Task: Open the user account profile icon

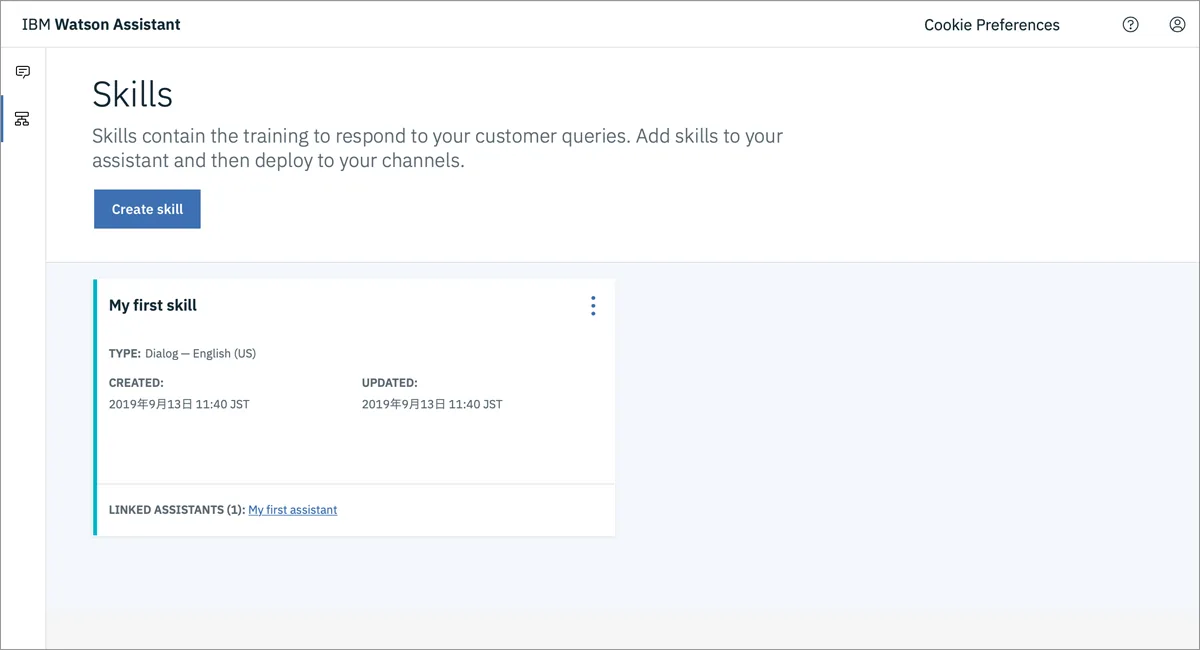Action: point(1177,25)
